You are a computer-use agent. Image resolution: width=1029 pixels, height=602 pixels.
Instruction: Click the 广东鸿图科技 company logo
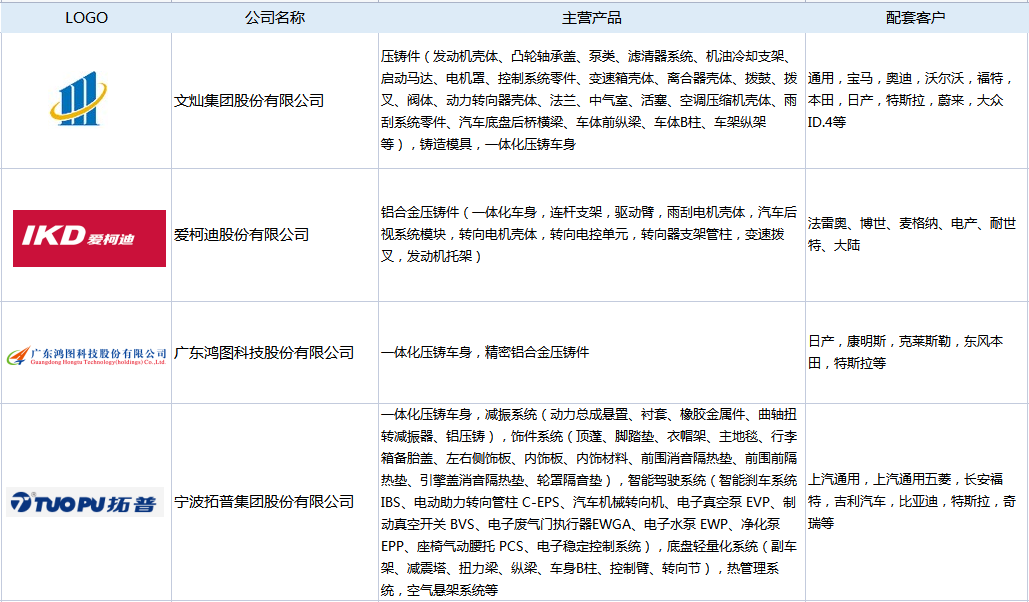86,356
